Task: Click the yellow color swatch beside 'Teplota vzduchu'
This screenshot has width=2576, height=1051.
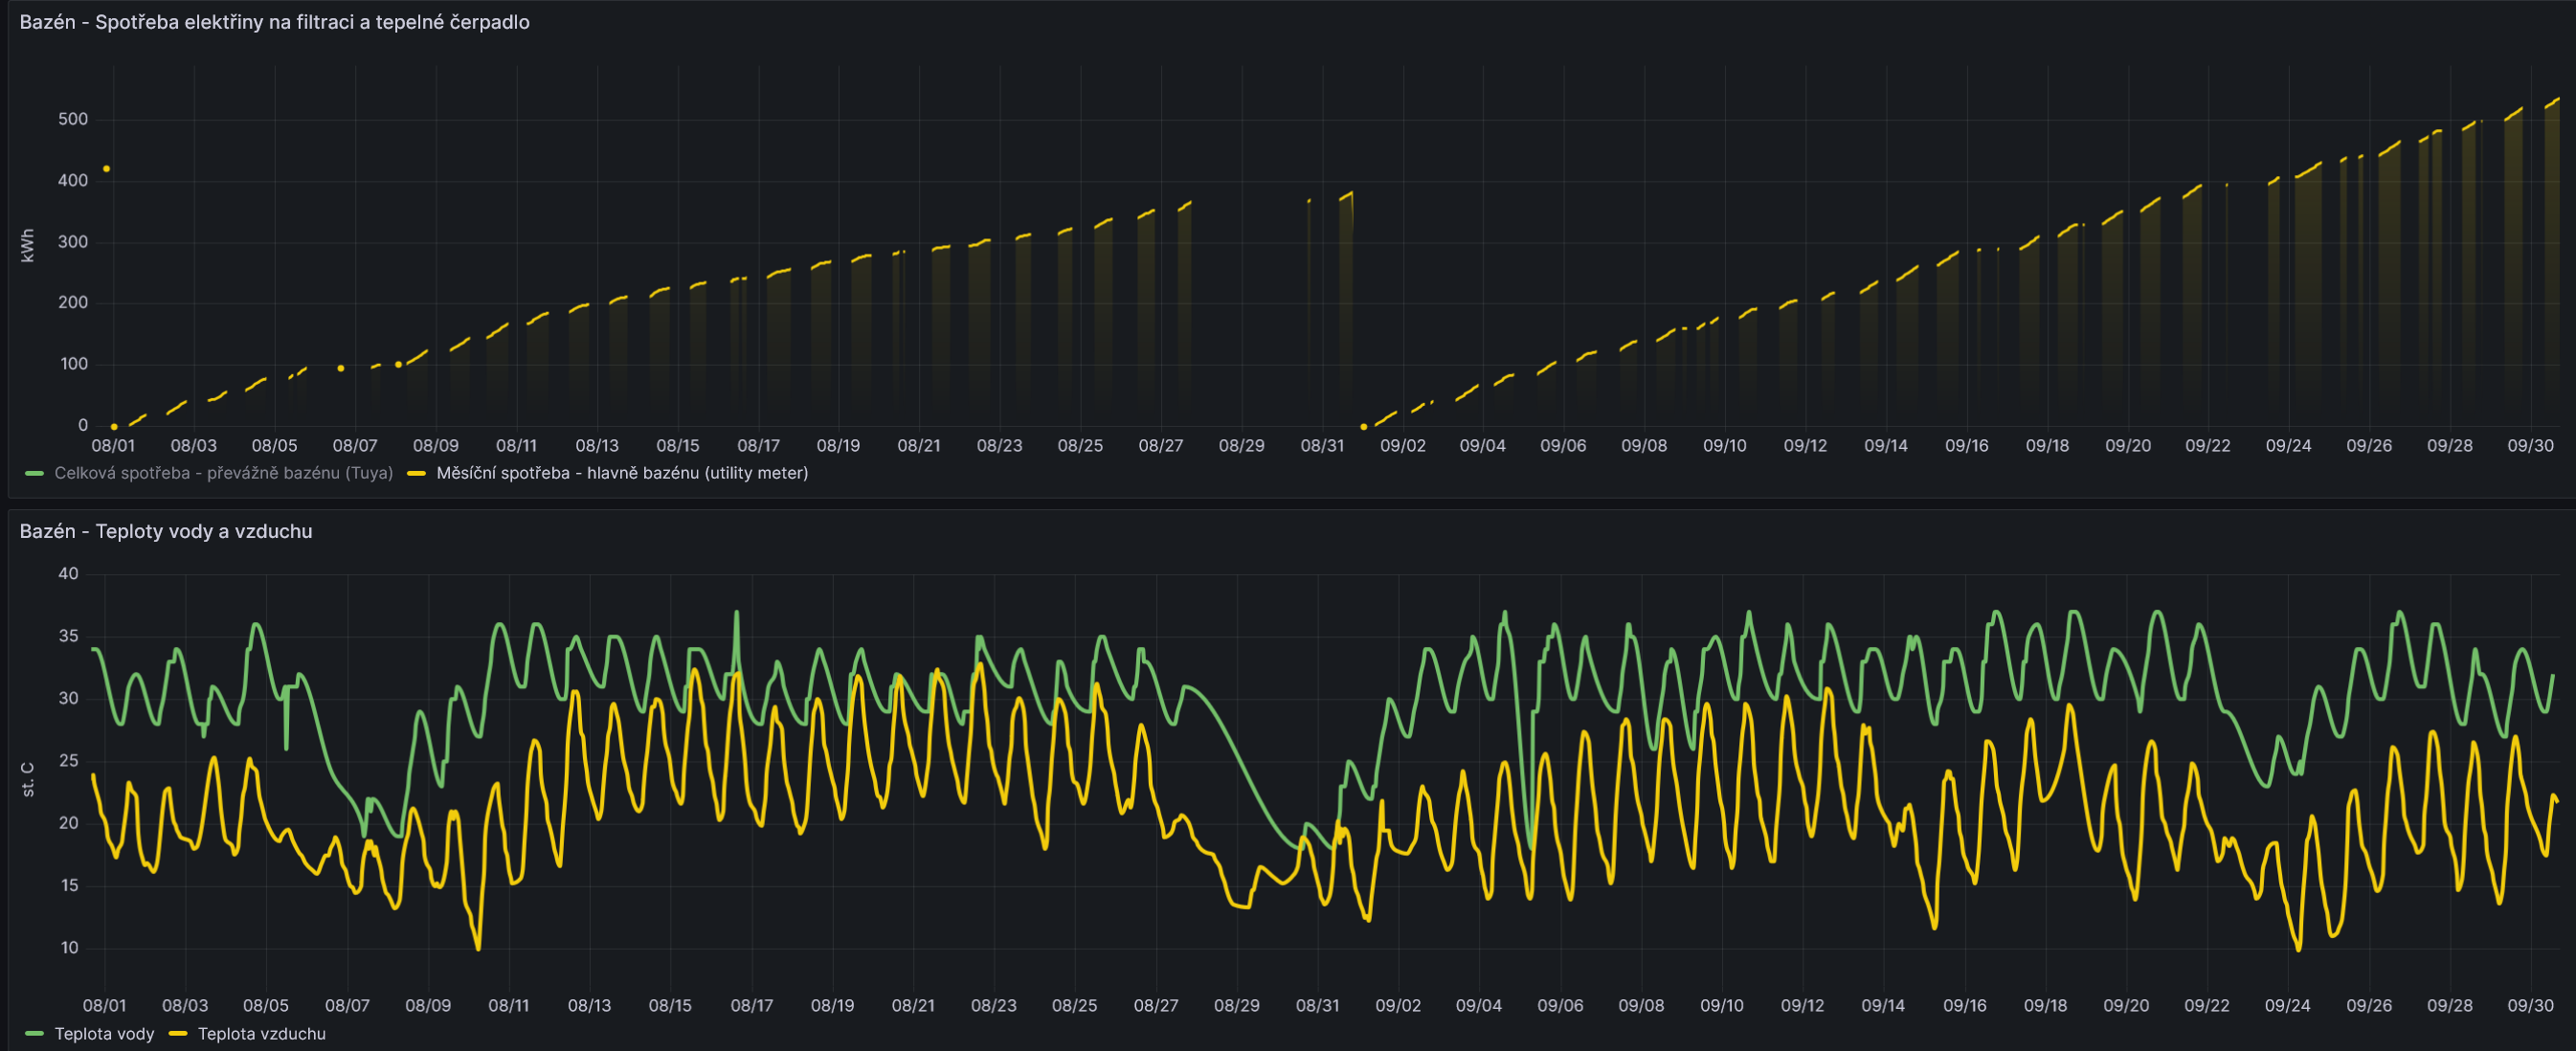Action: 178,1034
